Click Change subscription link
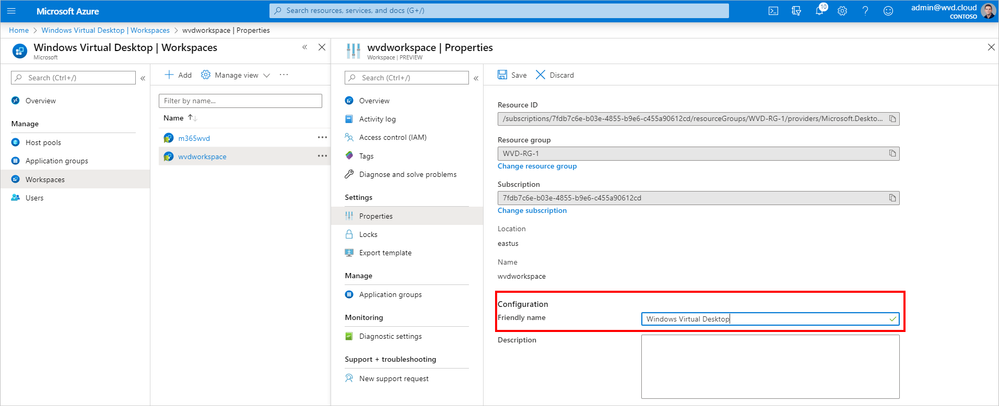This screenshot has width=999, height=406. 532,211
